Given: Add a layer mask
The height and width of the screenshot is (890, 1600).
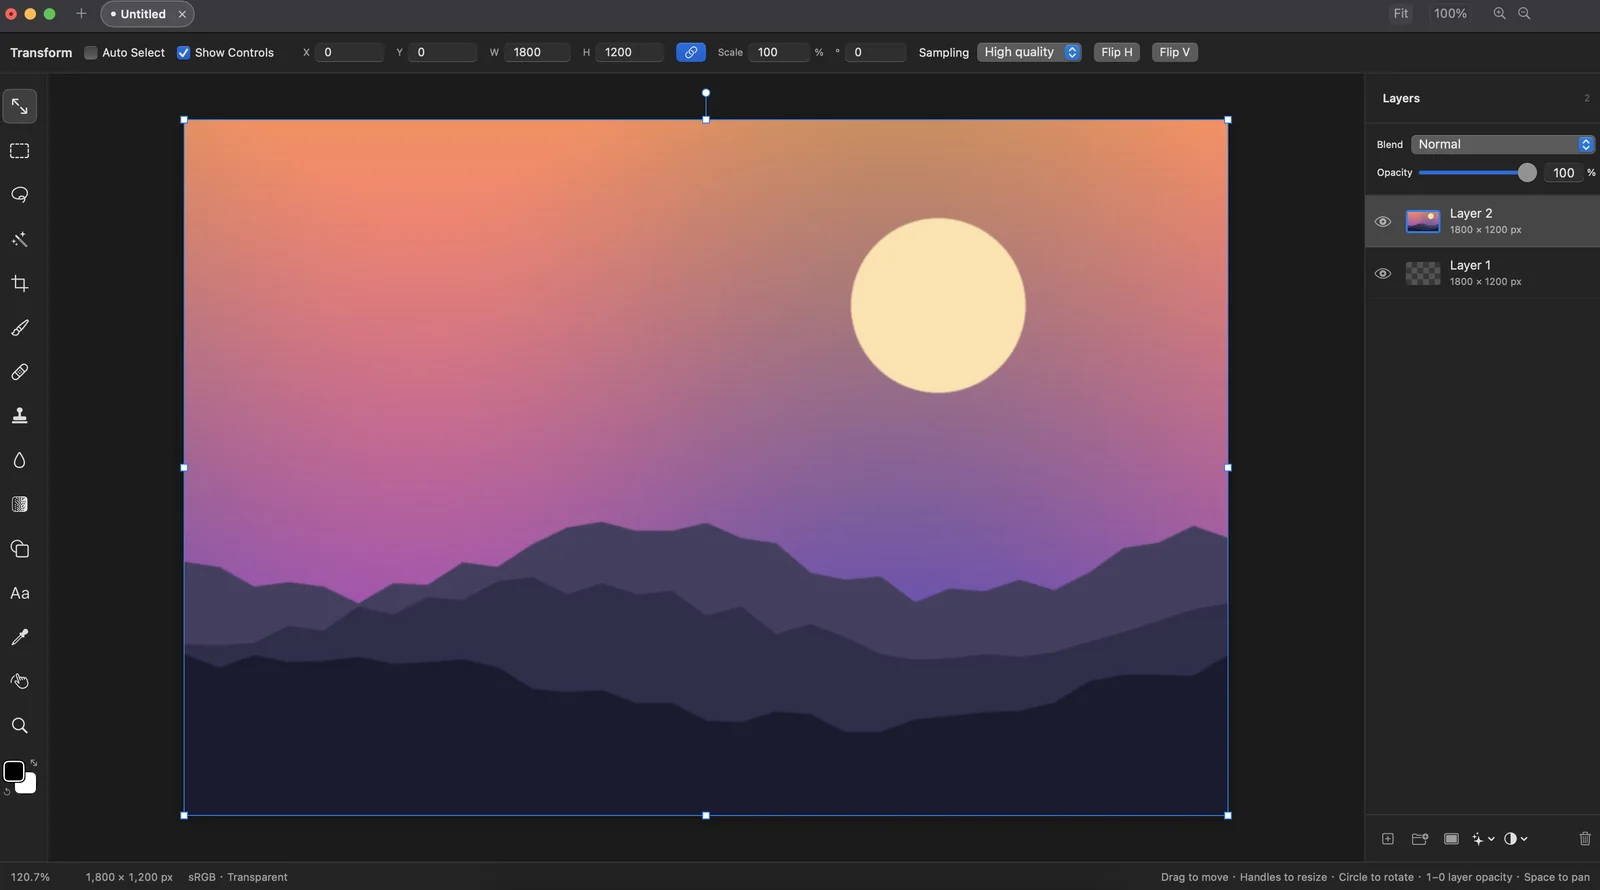Looking at the screenshot, I should point(1451,839).
